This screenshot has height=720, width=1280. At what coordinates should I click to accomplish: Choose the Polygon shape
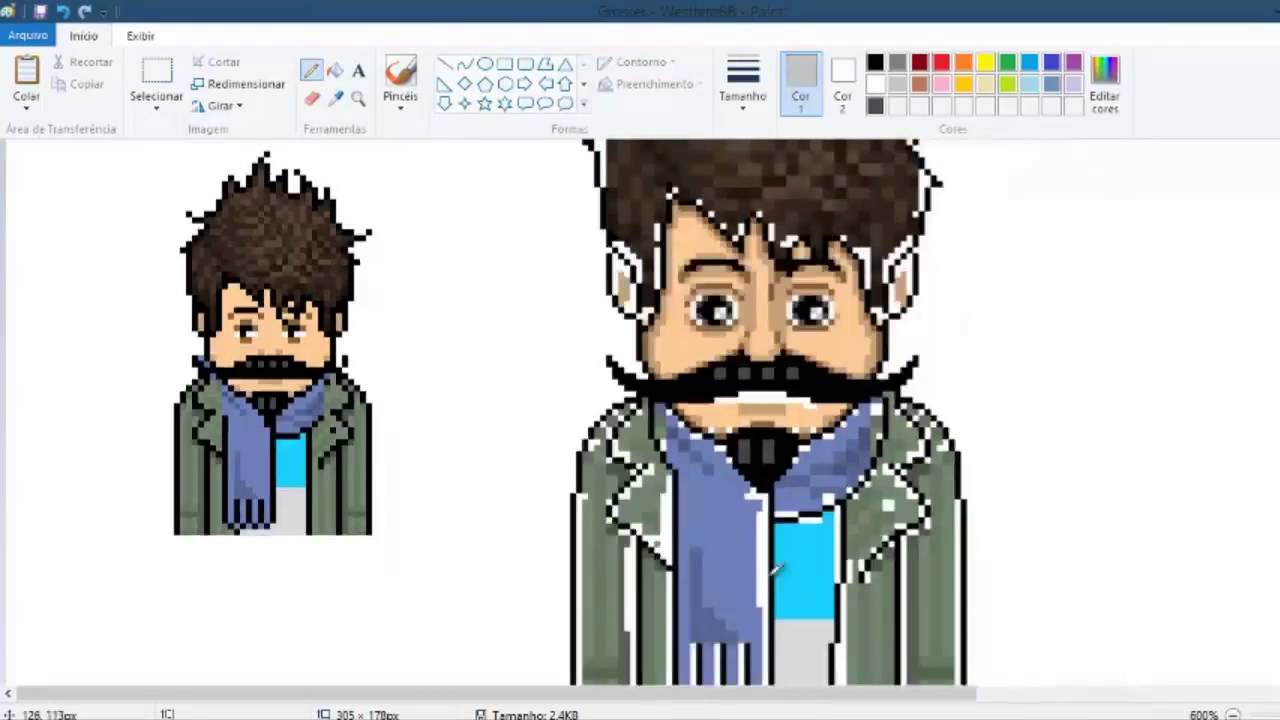(x=545, y=64)
